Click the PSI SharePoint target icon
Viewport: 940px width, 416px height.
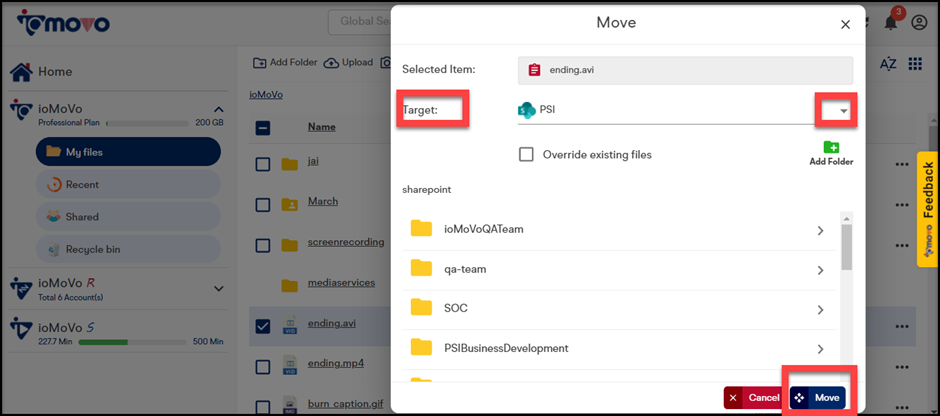click(526, 110)
